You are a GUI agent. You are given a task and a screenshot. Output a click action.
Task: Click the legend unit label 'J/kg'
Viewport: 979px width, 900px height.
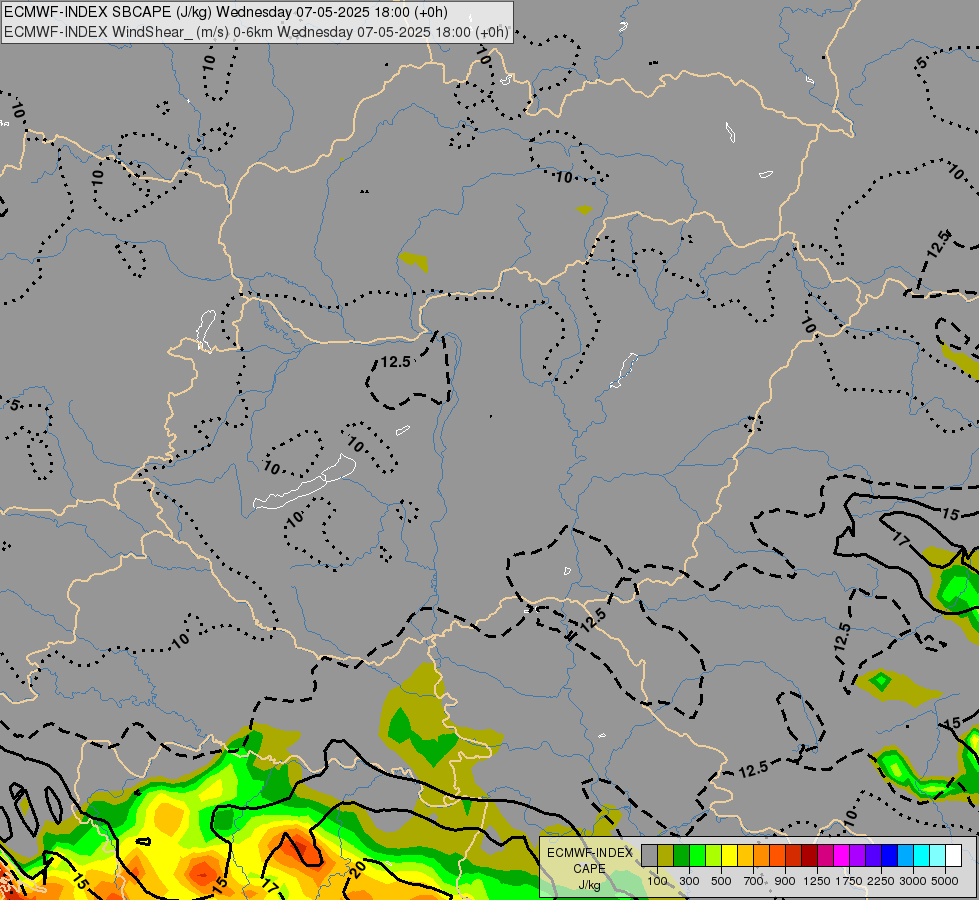(x=589, y=886)
